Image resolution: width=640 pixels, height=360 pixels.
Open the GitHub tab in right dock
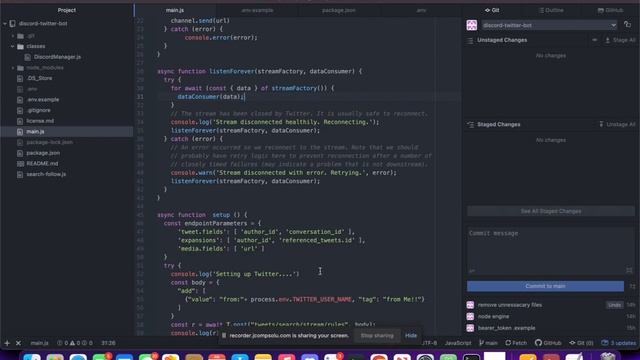click(x=610, y=10)
